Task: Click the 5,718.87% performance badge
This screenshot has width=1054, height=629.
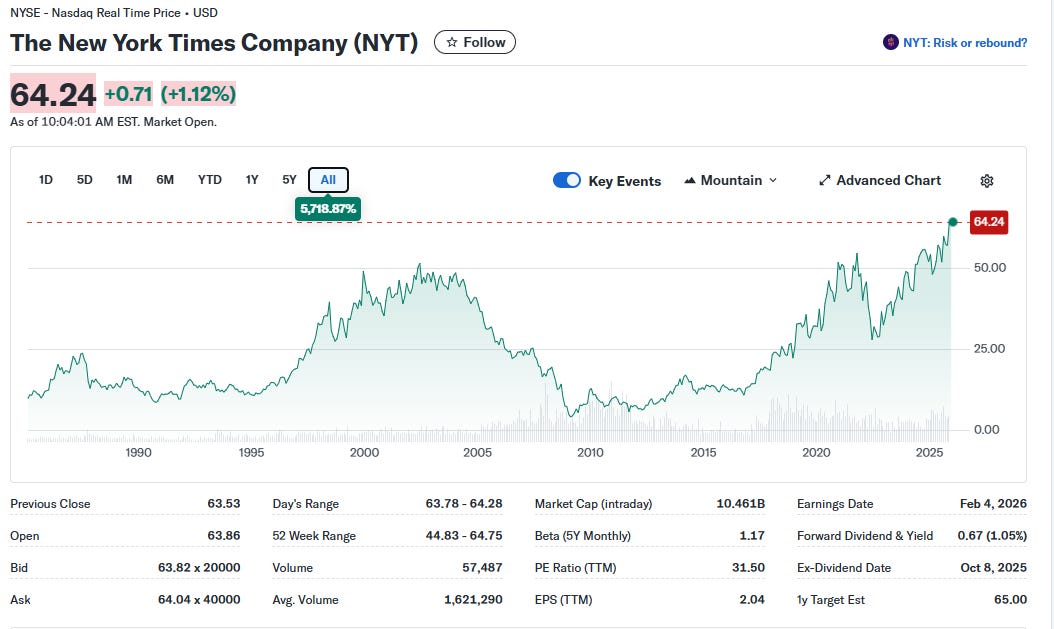Action: point(328,208)
